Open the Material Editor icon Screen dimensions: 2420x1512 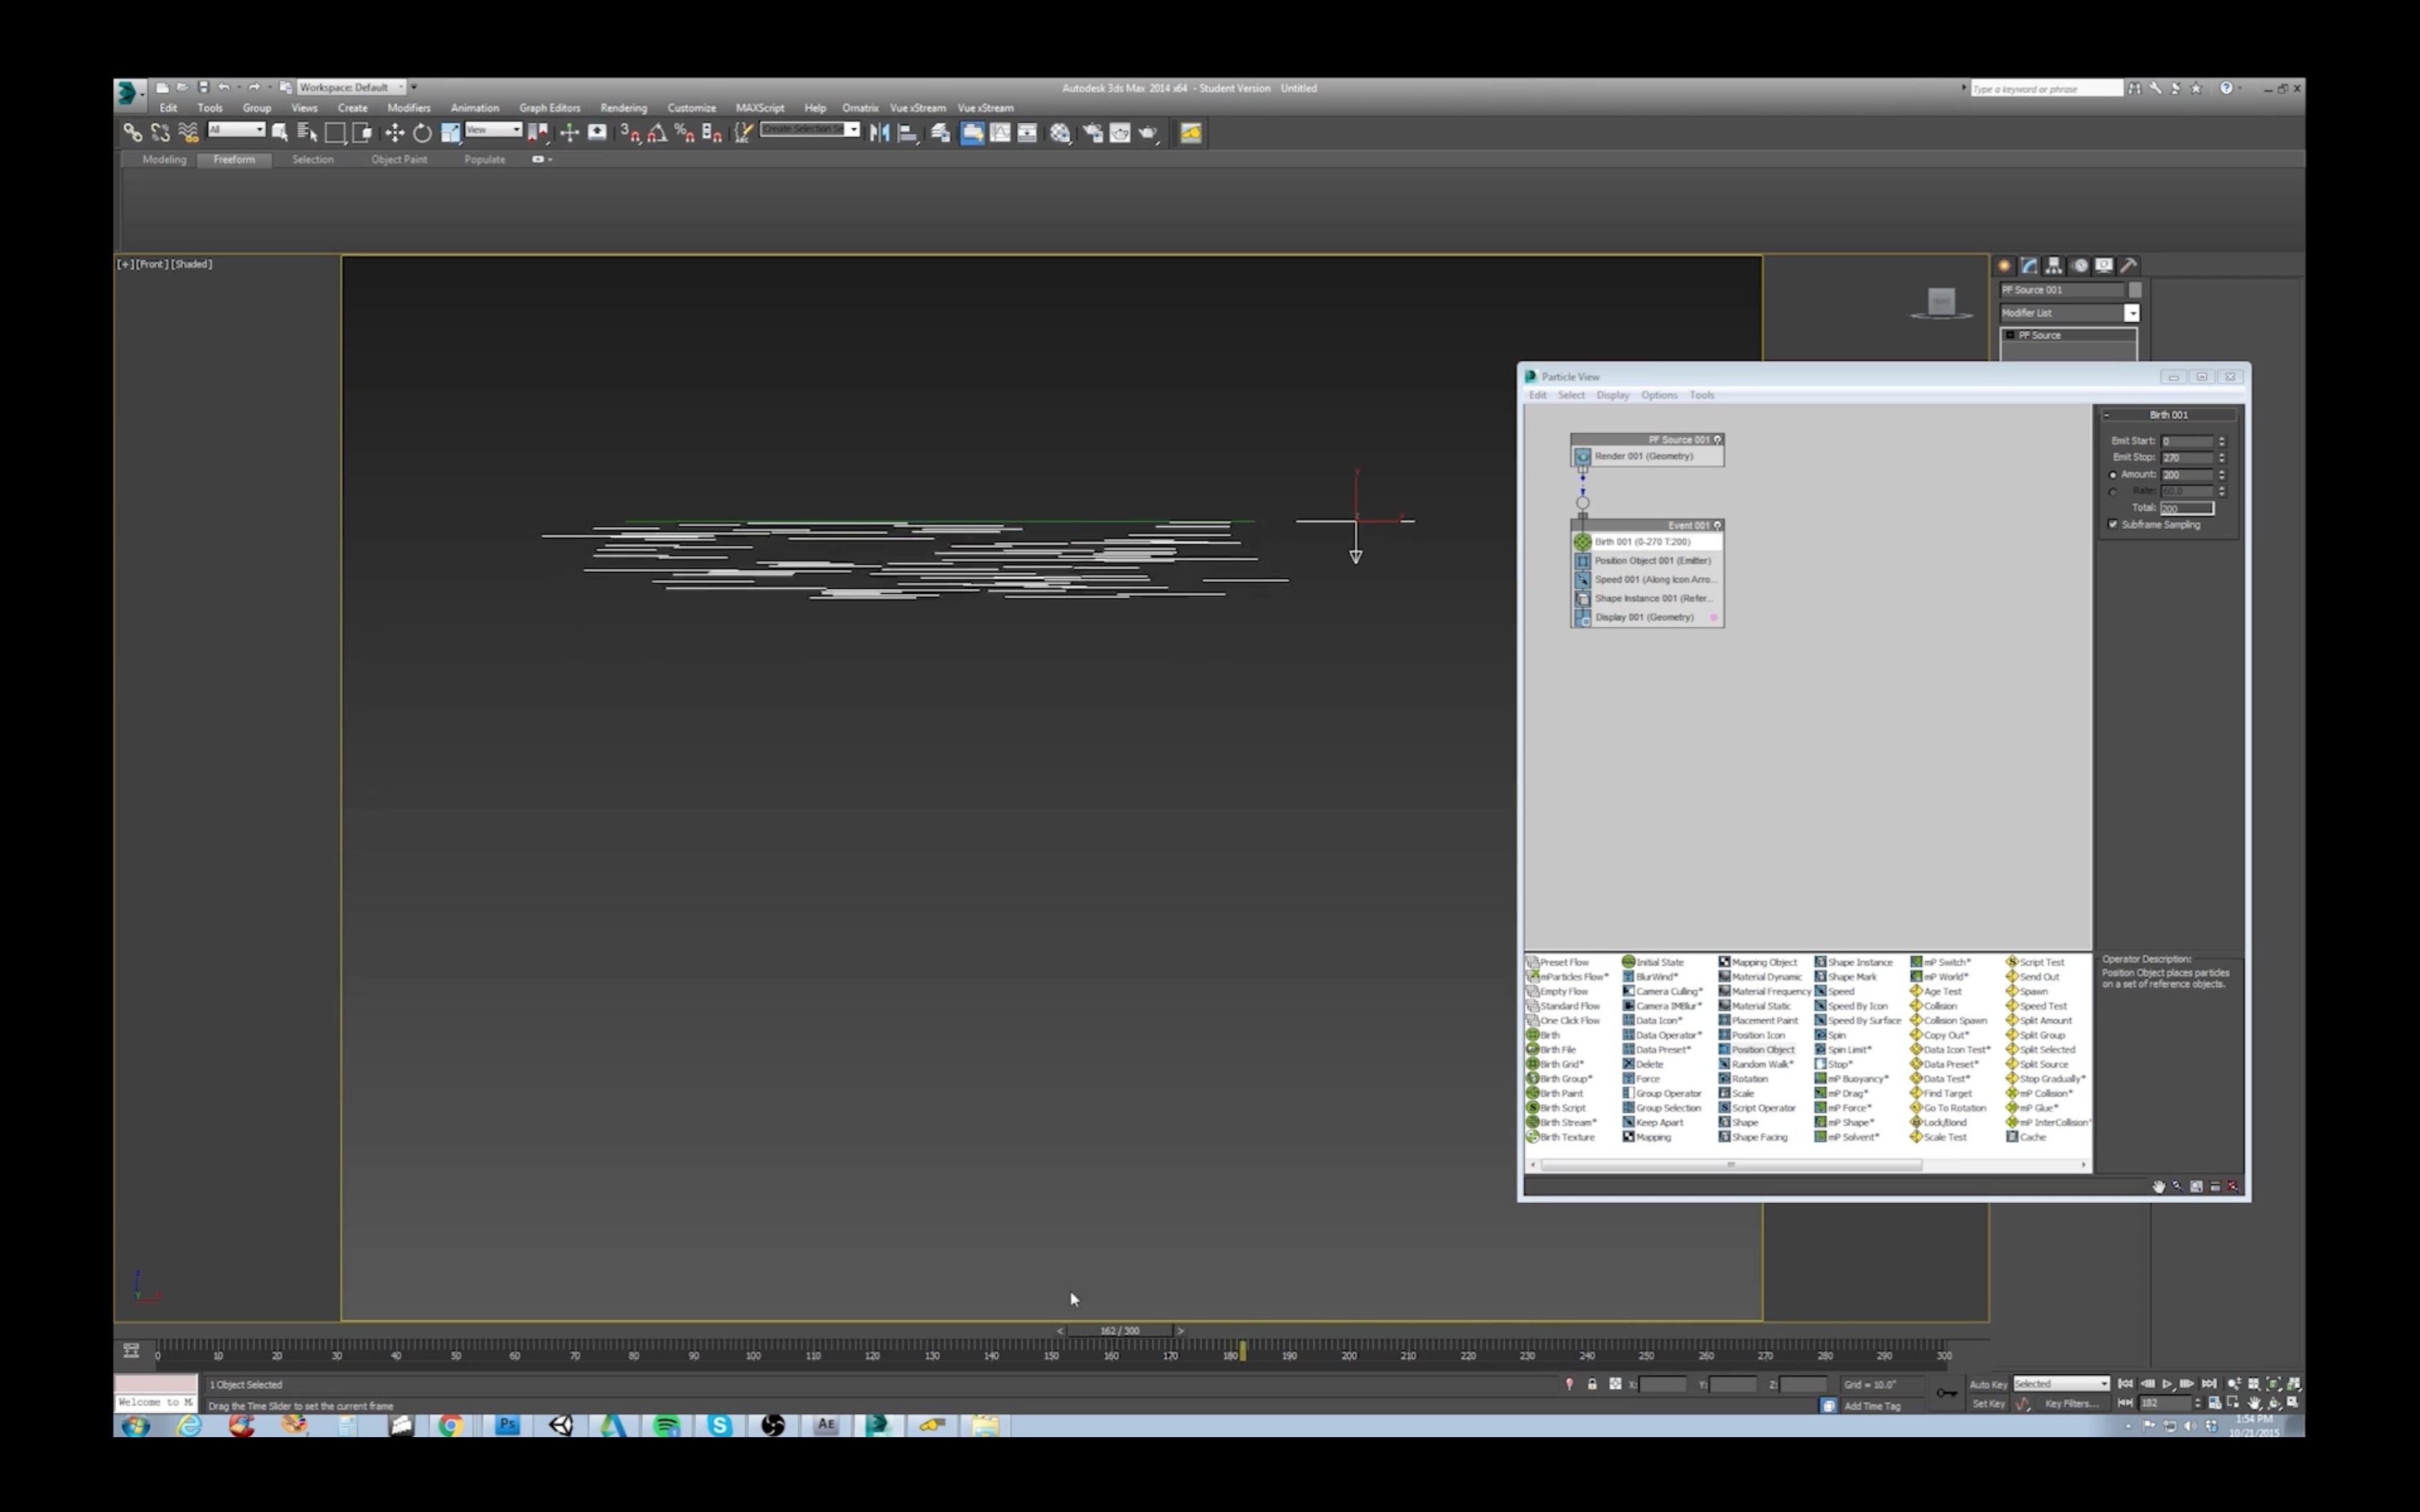(1061, 132)
